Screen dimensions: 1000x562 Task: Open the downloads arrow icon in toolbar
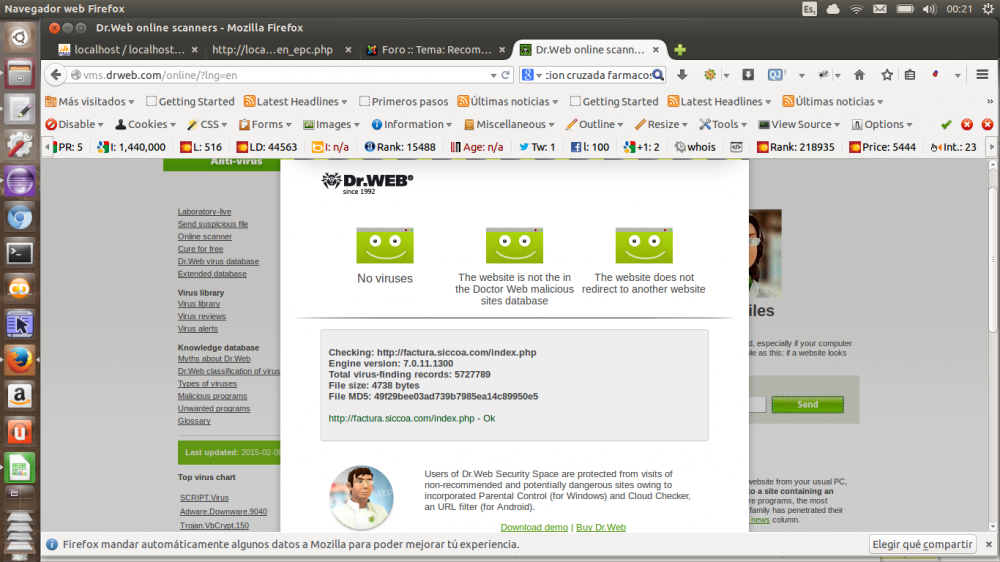point(682,75)
